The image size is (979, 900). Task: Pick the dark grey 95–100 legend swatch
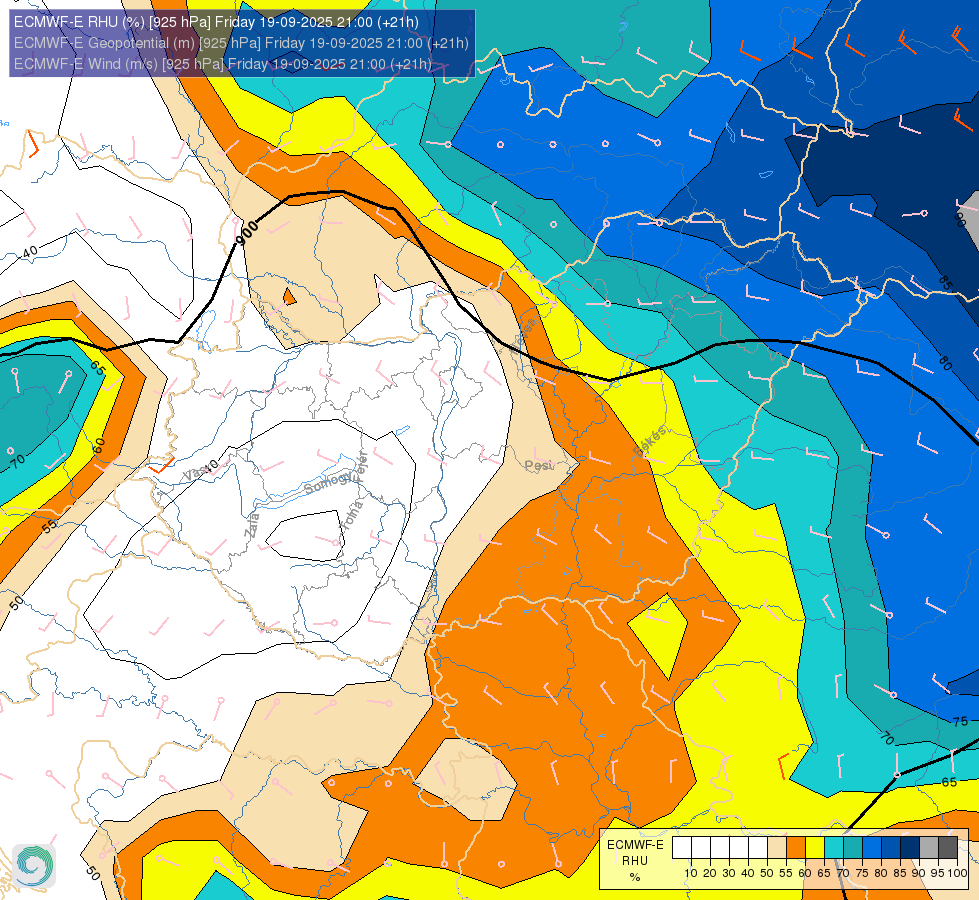pyautogui.click(x=948, y=848)
